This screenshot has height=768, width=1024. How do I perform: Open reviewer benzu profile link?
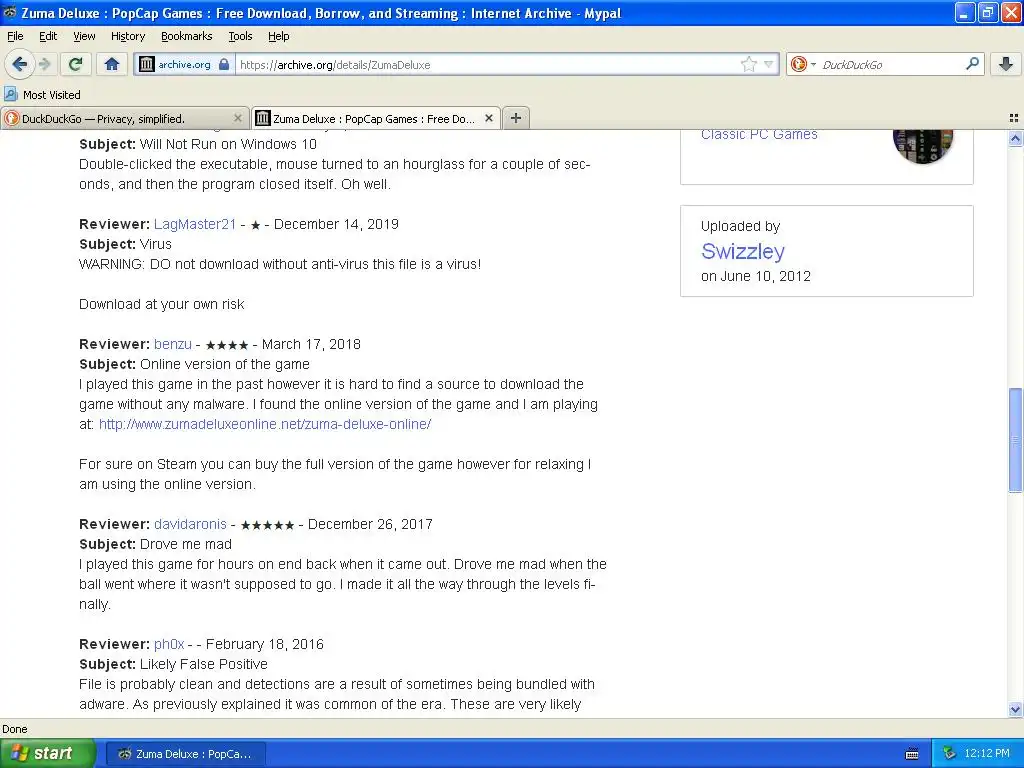(173, 344)
